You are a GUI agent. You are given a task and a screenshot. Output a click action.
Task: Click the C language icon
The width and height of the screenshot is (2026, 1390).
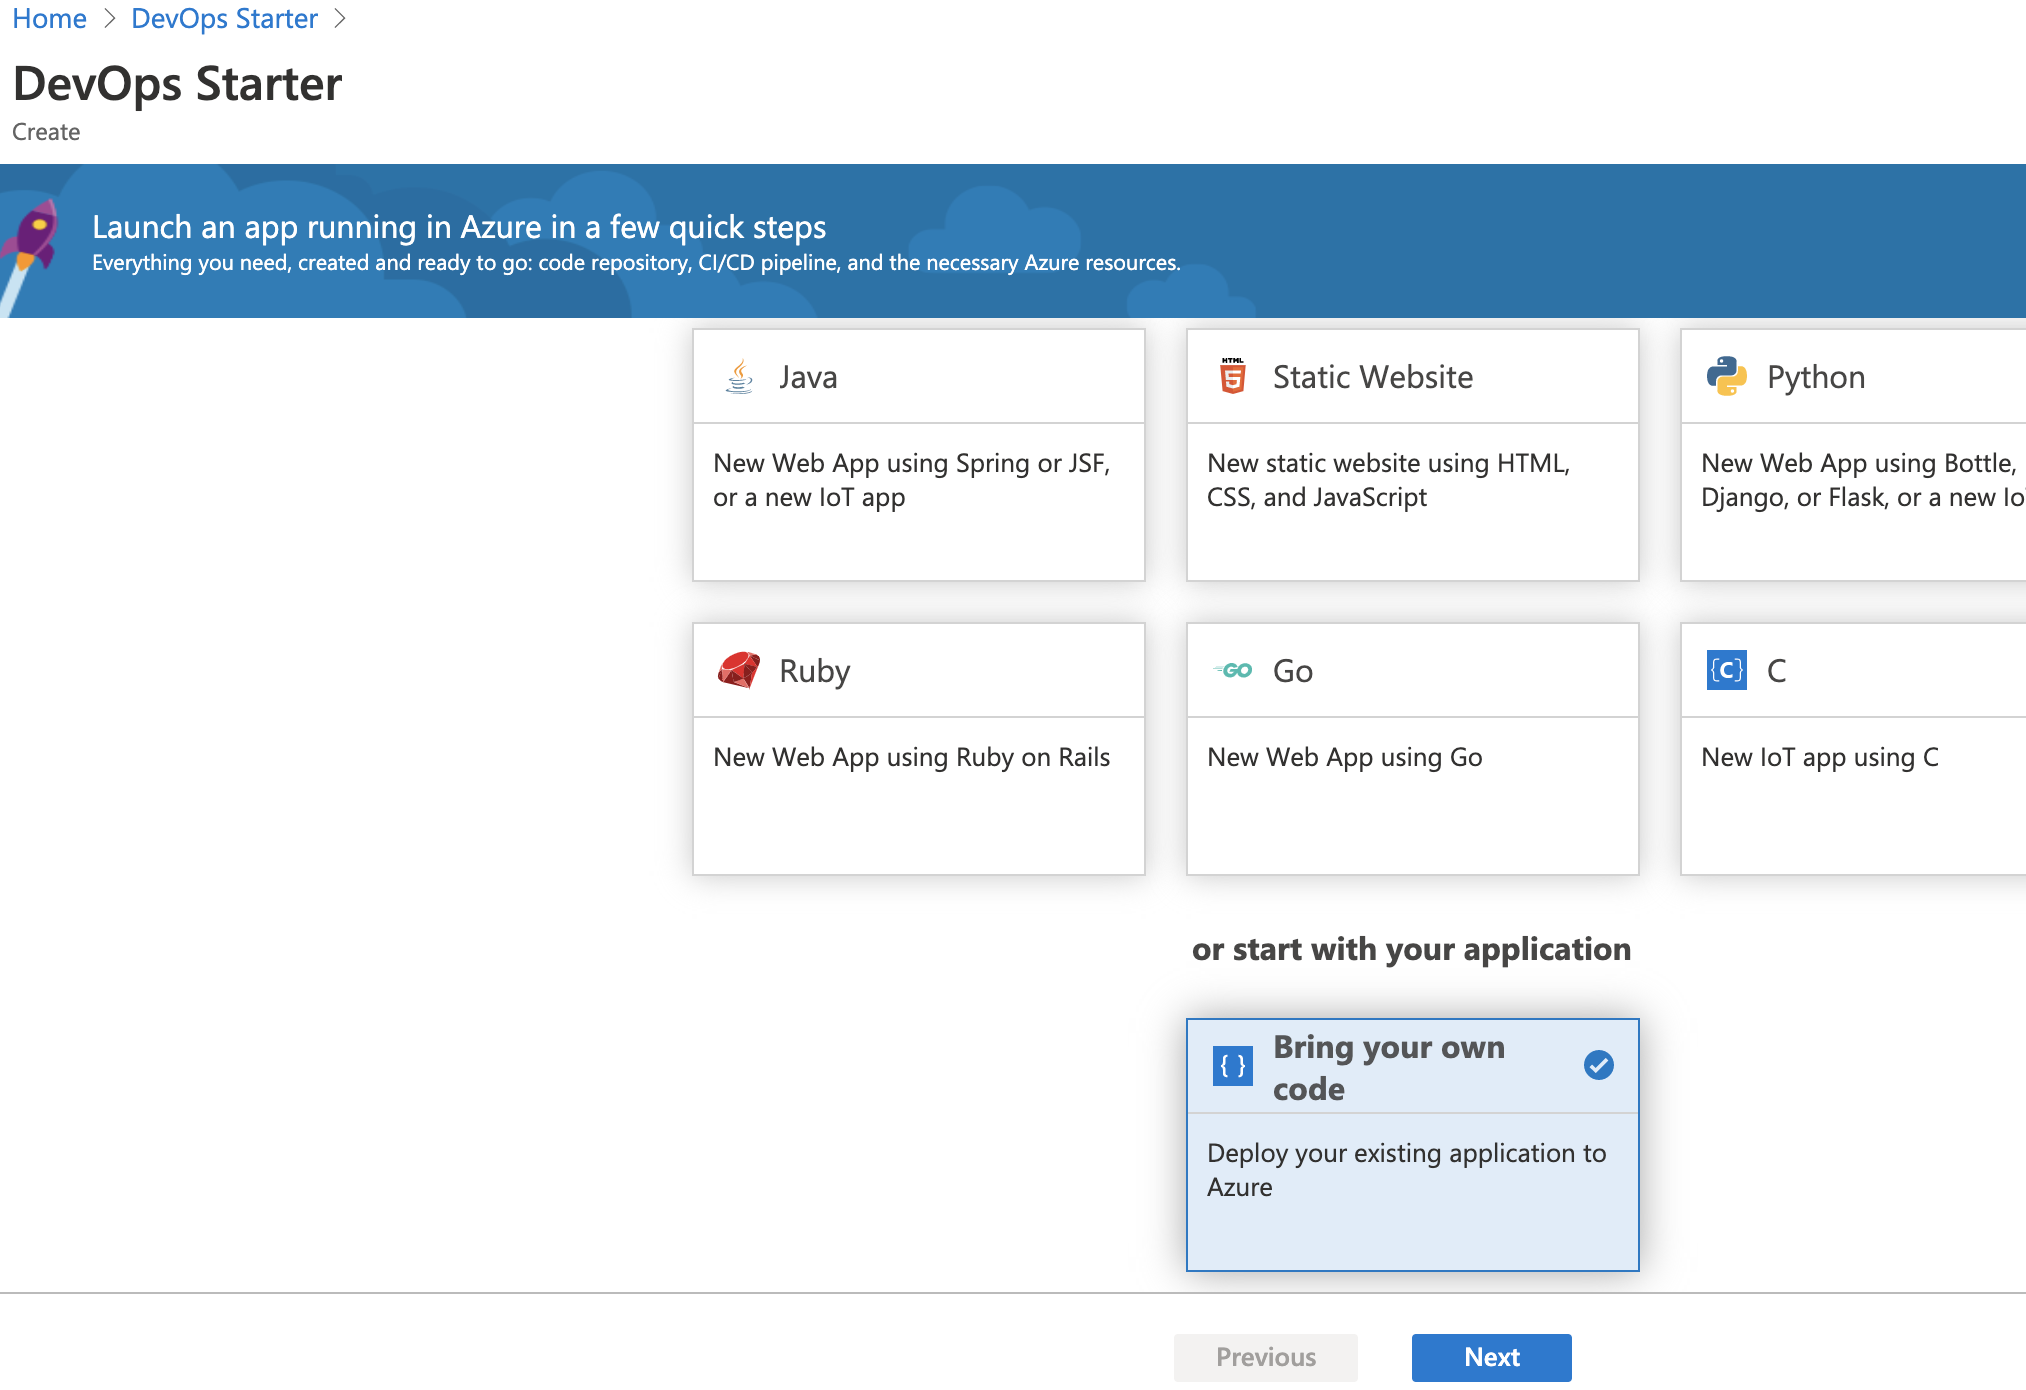(x=1726, y=670)
